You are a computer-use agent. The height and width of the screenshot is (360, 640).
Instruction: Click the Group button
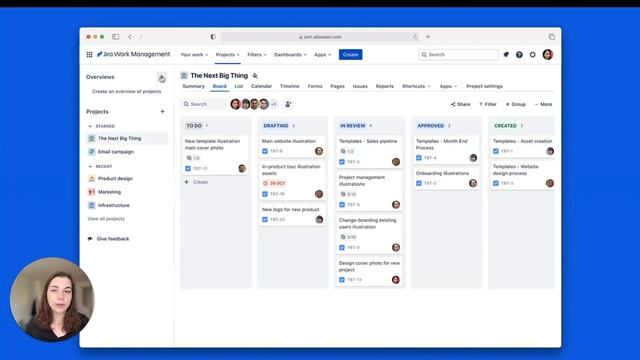tap(516, 104)
